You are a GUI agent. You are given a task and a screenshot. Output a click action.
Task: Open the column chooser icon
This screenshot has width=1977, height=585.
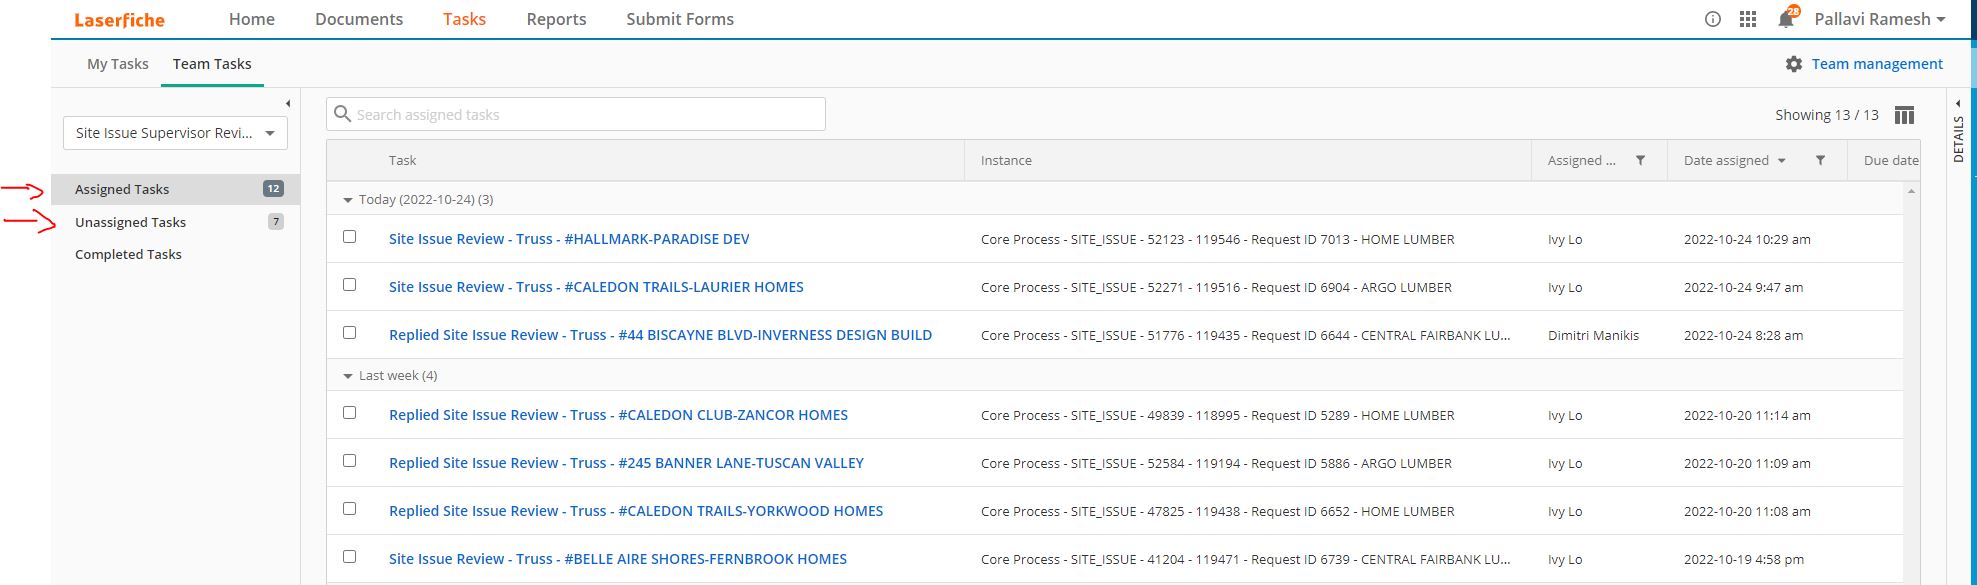pyautogui.click(x=1904, y=115)
